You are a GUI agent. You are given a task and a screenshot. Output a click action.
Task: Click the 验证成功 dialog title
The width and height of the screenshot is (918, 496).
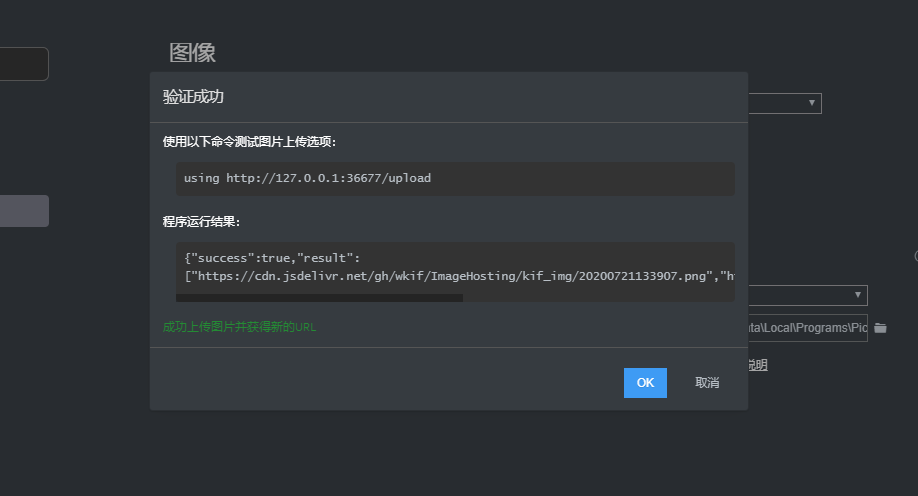point(193,97)
